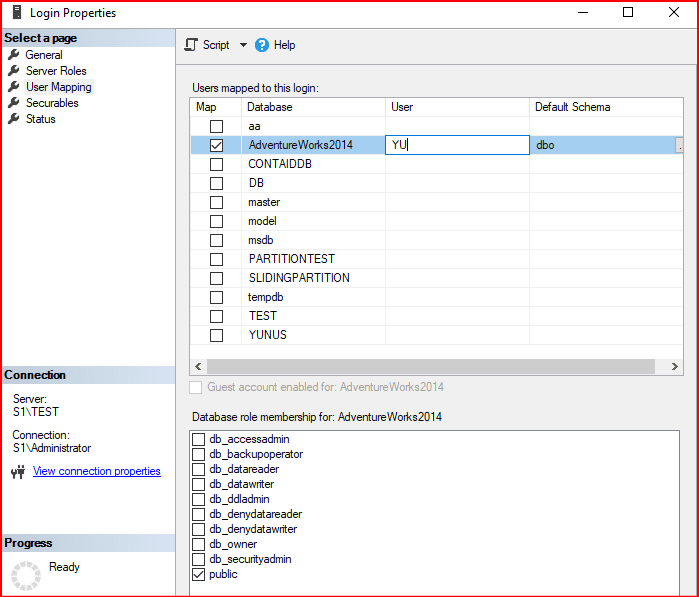This screenshot has height=597, width=699.
Task: Click the Script toolbar icon
Action: [192, 45]
